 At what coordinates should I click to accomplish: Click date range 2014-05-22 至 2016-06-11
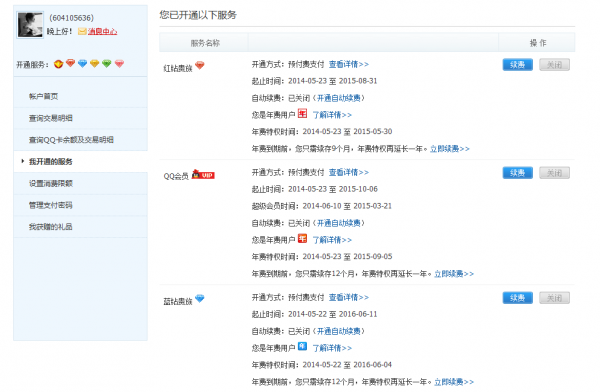point(333,314)
